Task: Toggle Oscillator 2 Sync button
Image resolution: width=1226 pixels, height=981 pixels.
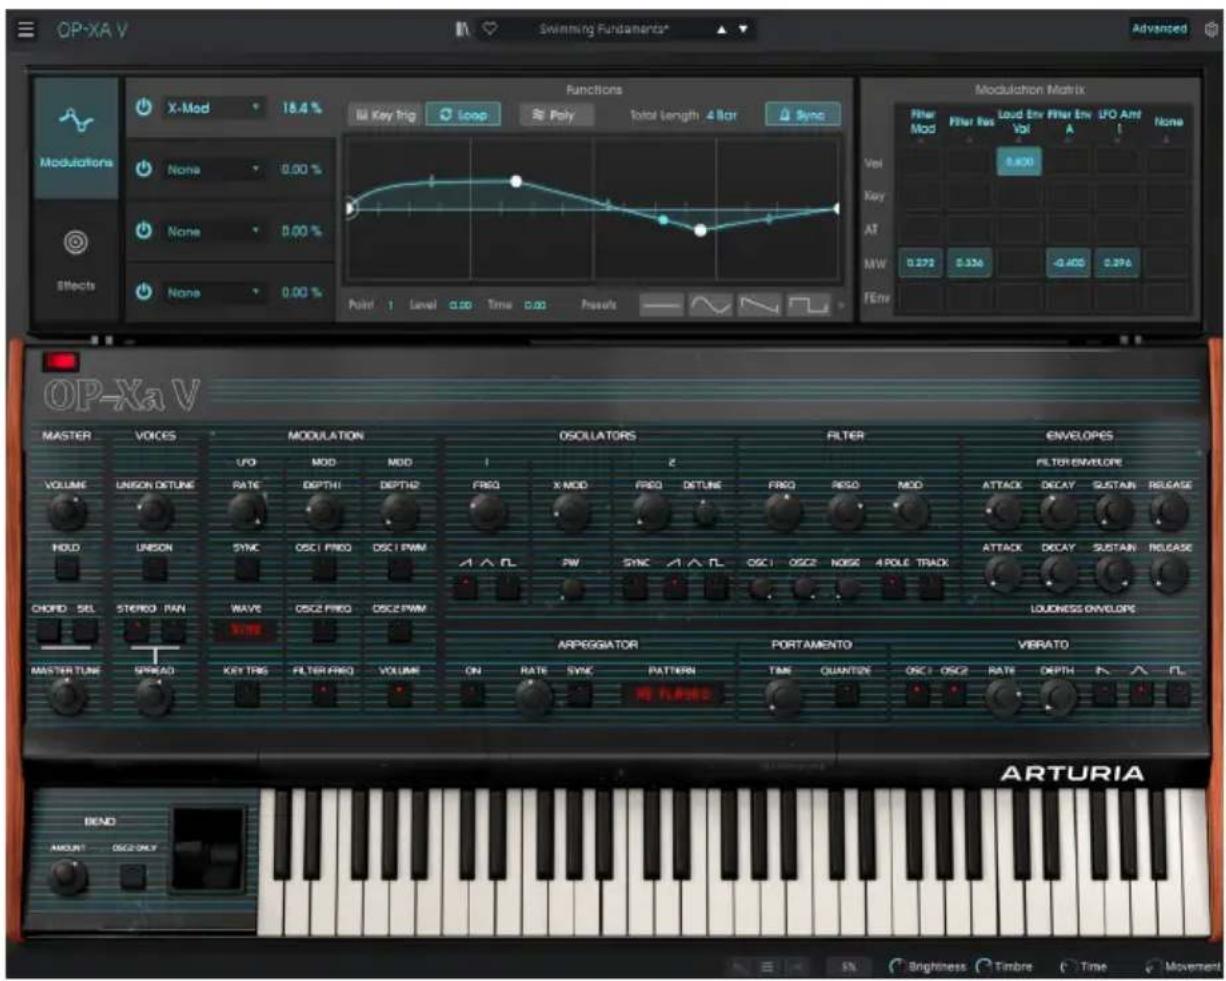Action: tap(636, 586)
